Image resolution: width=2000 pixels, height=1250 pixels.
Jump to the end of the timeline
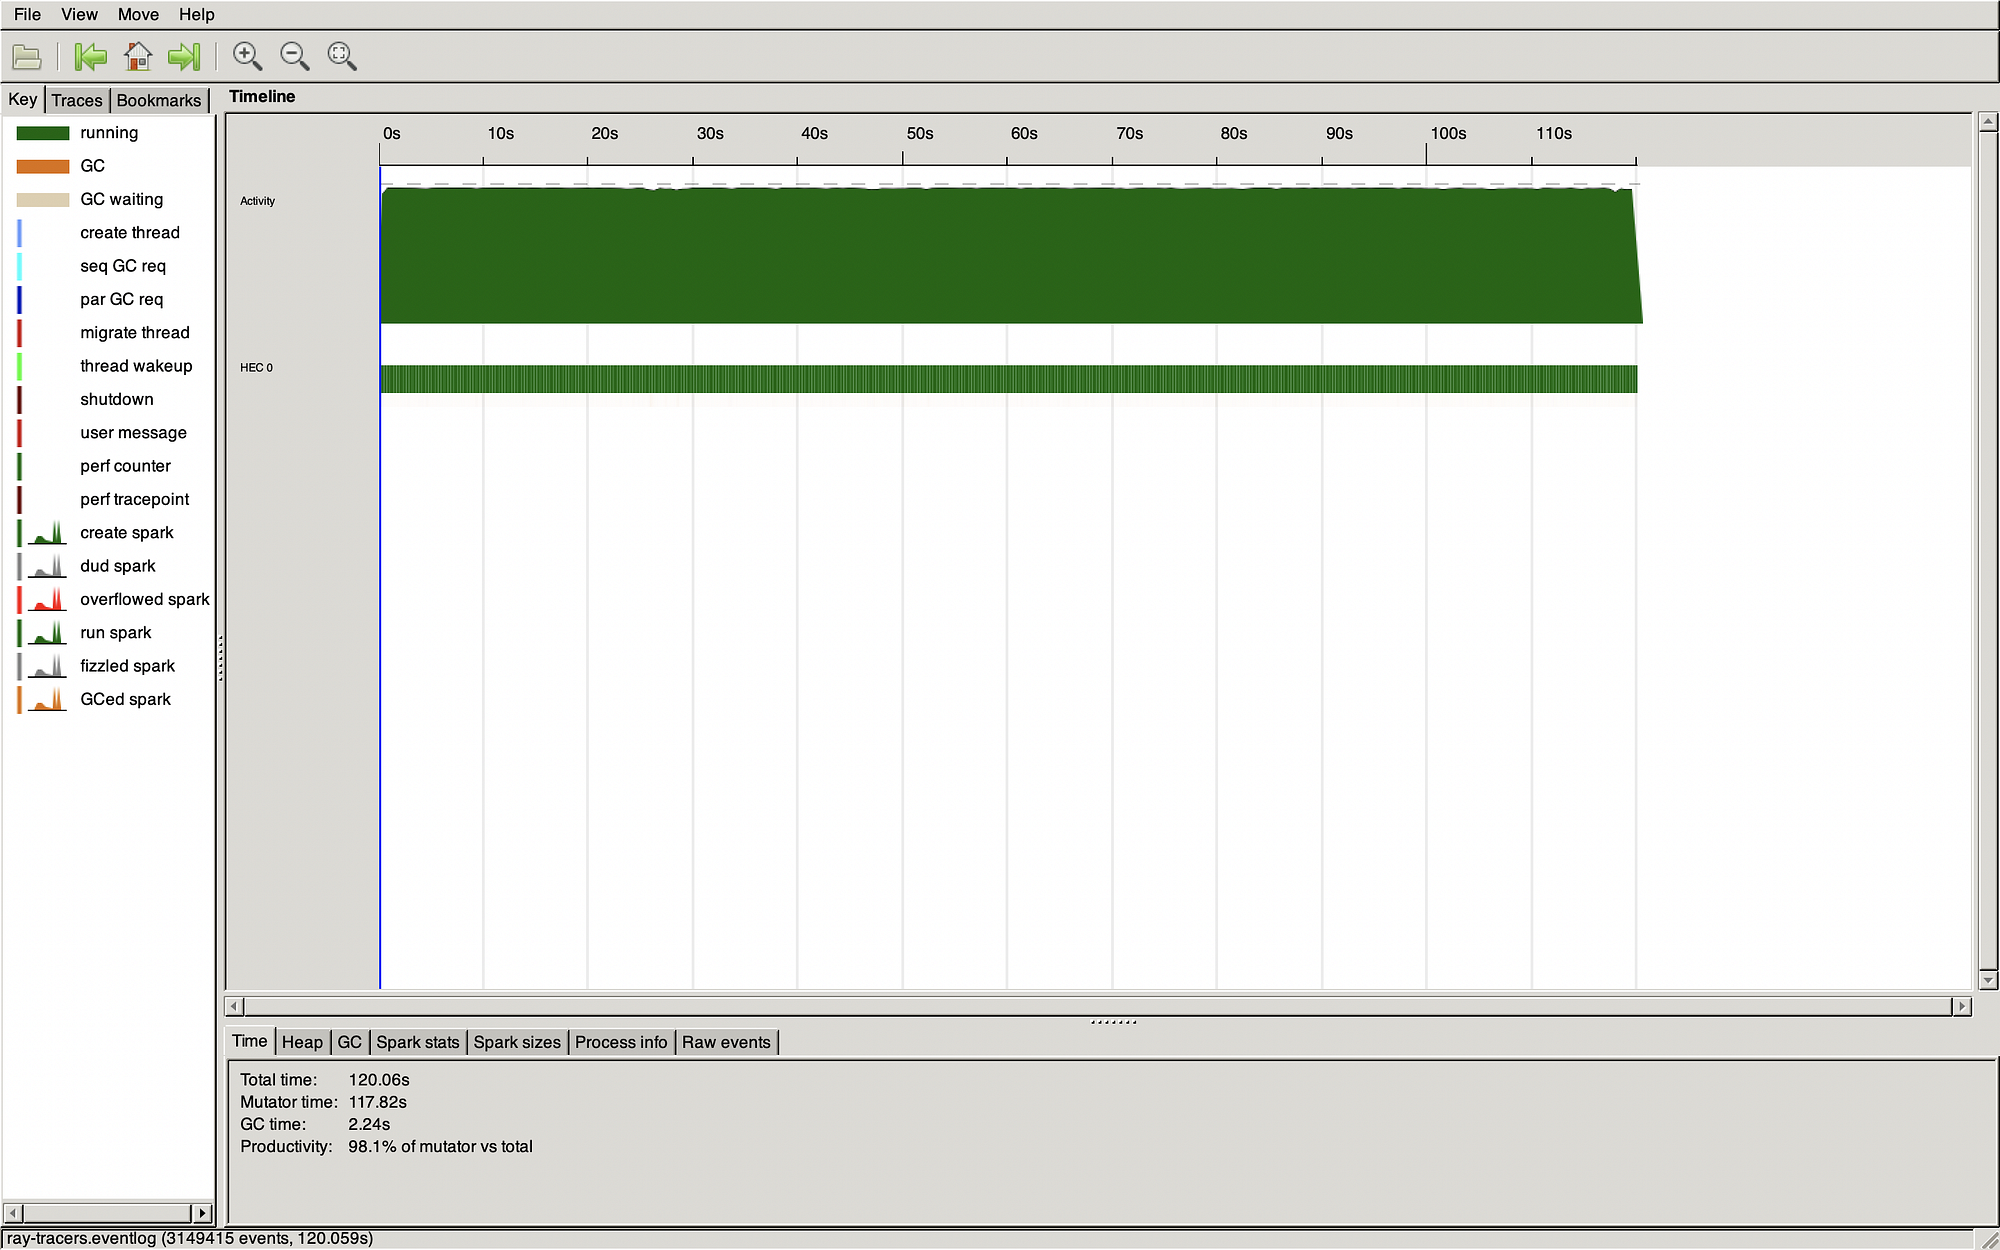coord(185,57)
